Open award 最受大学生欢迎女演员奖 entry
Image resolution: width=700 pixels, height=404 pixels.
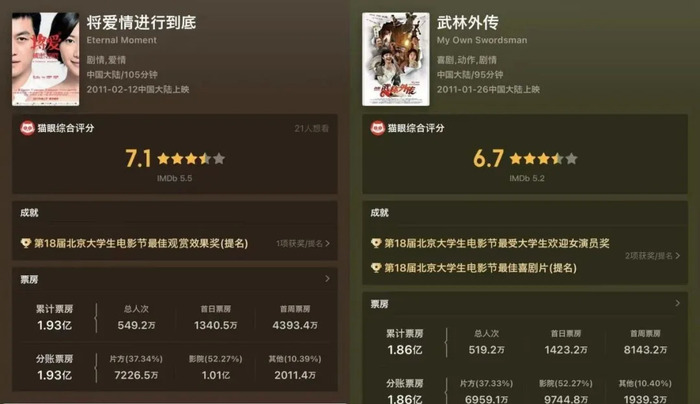tap(497, 243)
